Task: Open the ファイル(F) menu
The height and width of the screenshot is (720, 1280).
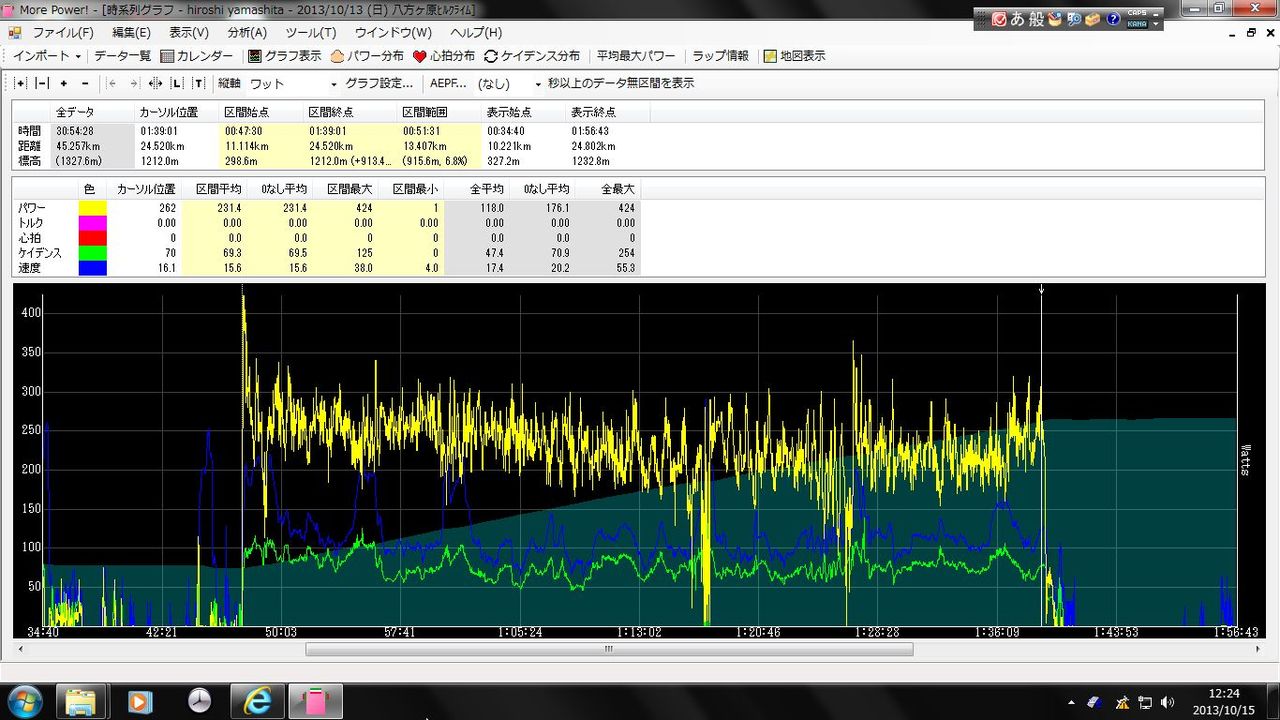Action: coord(63,33)
